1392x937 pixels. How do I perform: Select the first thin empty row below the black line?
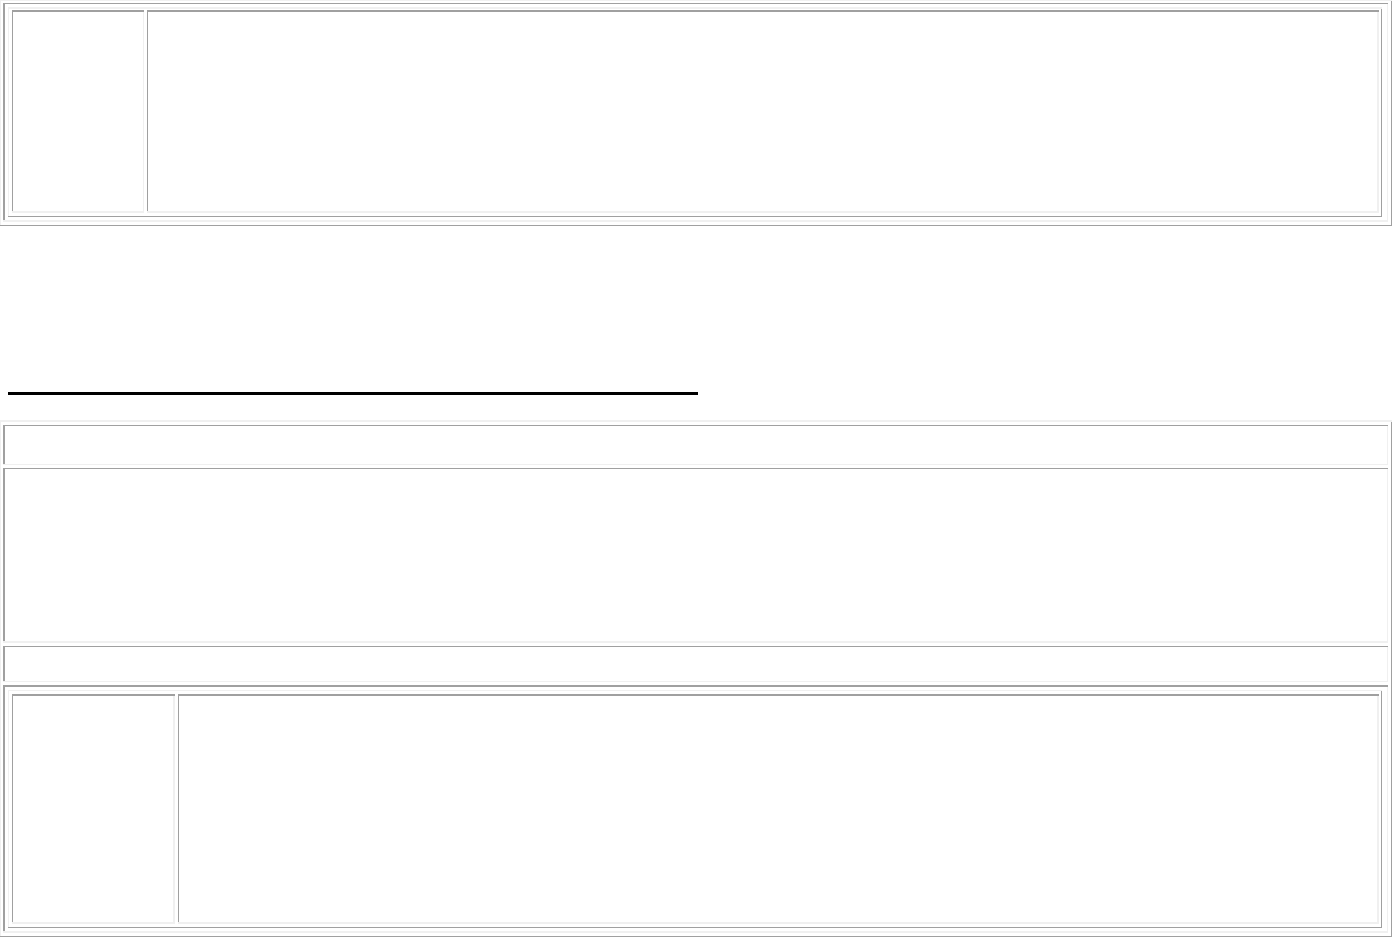click(696, 445)
